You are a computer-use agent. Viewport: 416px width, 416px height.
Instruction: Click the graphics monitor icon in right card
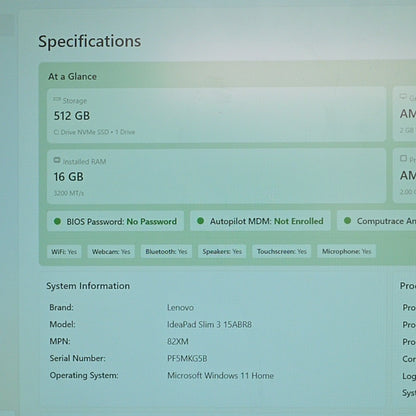click(x=403, y=97)
